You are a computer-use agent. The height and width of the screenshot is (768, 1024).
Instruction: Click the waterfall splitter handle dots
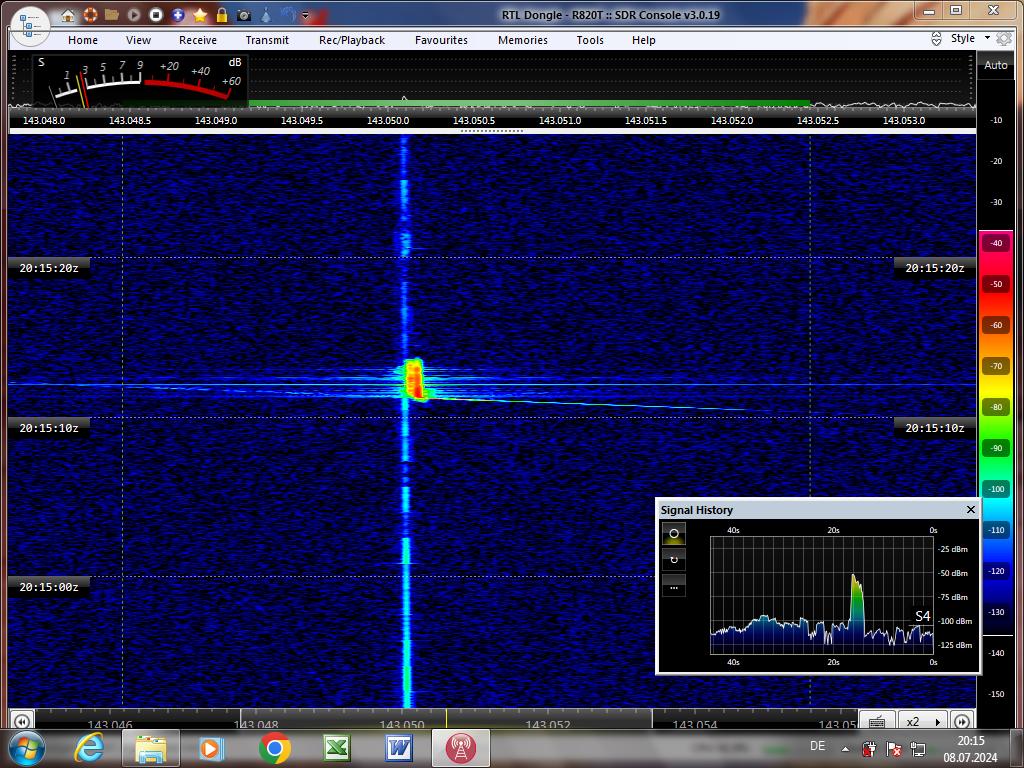pos(492,131)
